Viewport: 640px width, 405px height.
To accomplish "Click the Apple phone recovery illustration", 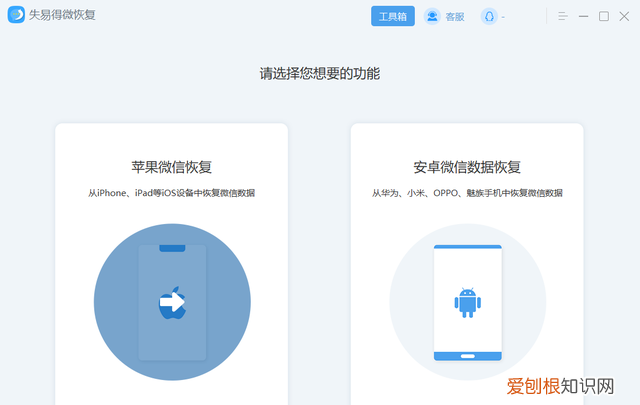I will point(172,302).
